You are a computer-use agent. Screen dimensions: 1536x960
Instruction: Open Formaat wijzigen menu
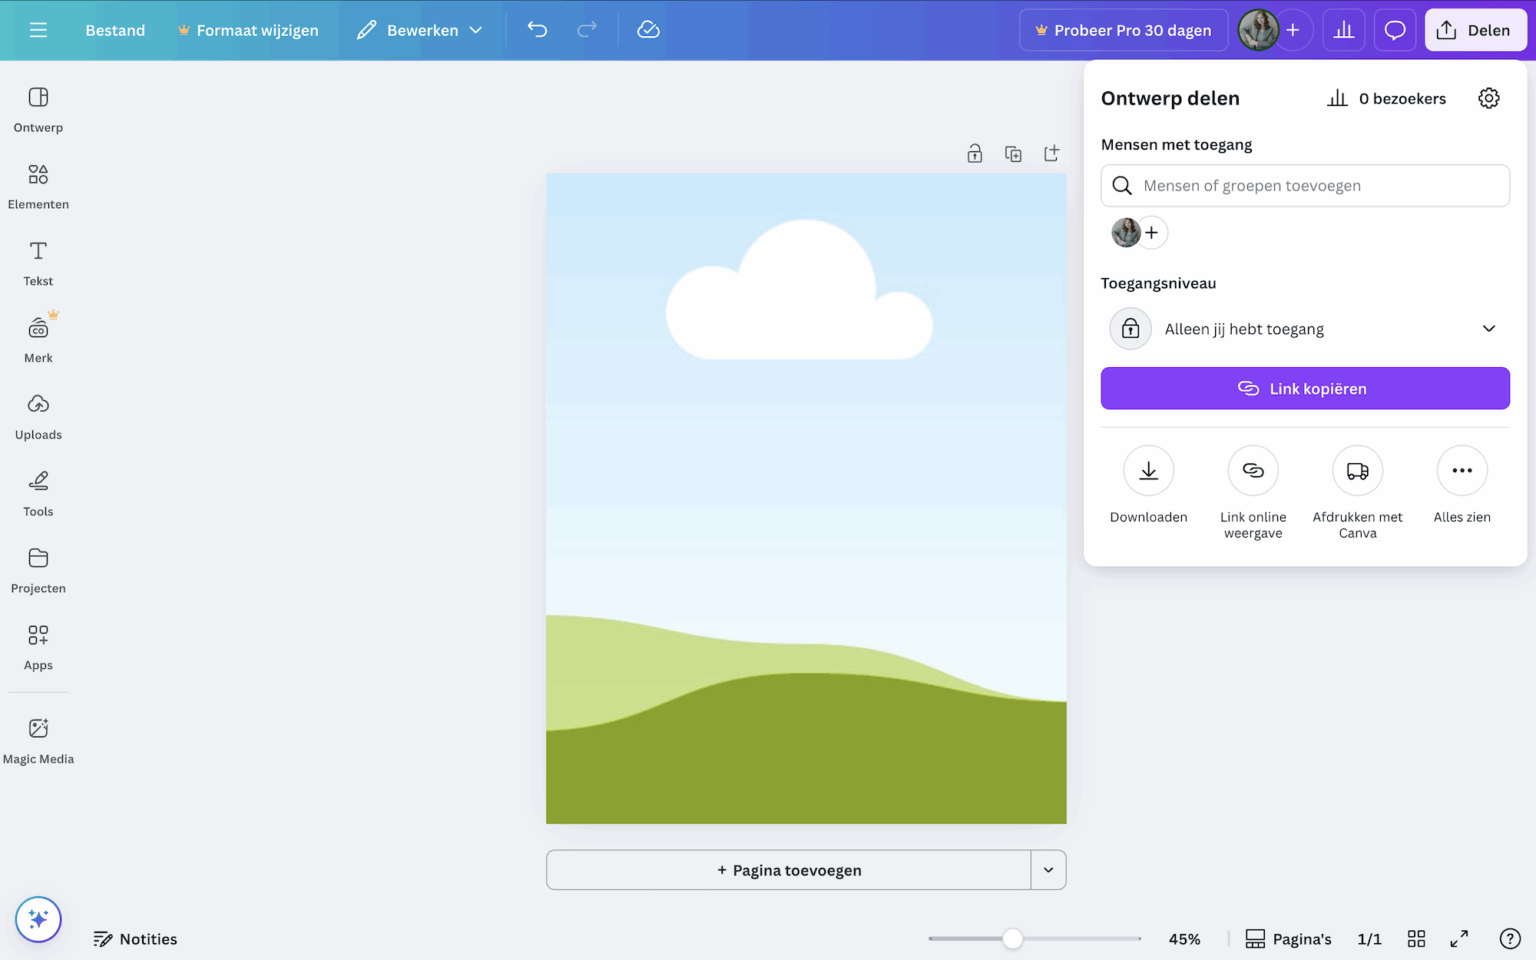coord(248,30)
